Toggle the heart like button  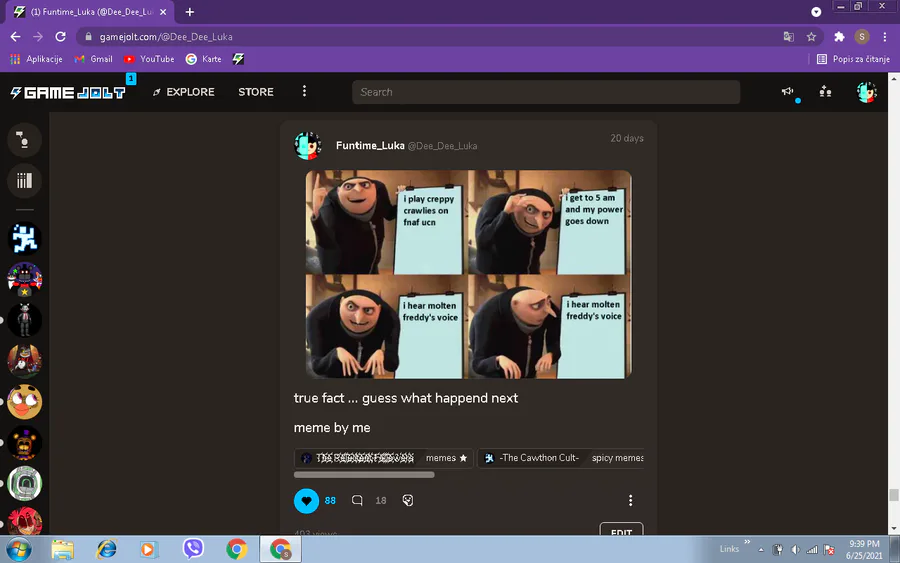(x=307, y=500)
